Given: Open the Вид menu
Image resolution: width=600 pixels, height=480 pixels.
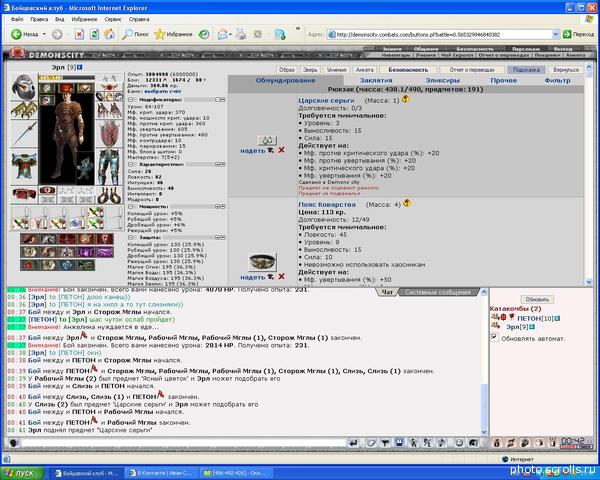Looking at the screenshot, I should [59, 19].
